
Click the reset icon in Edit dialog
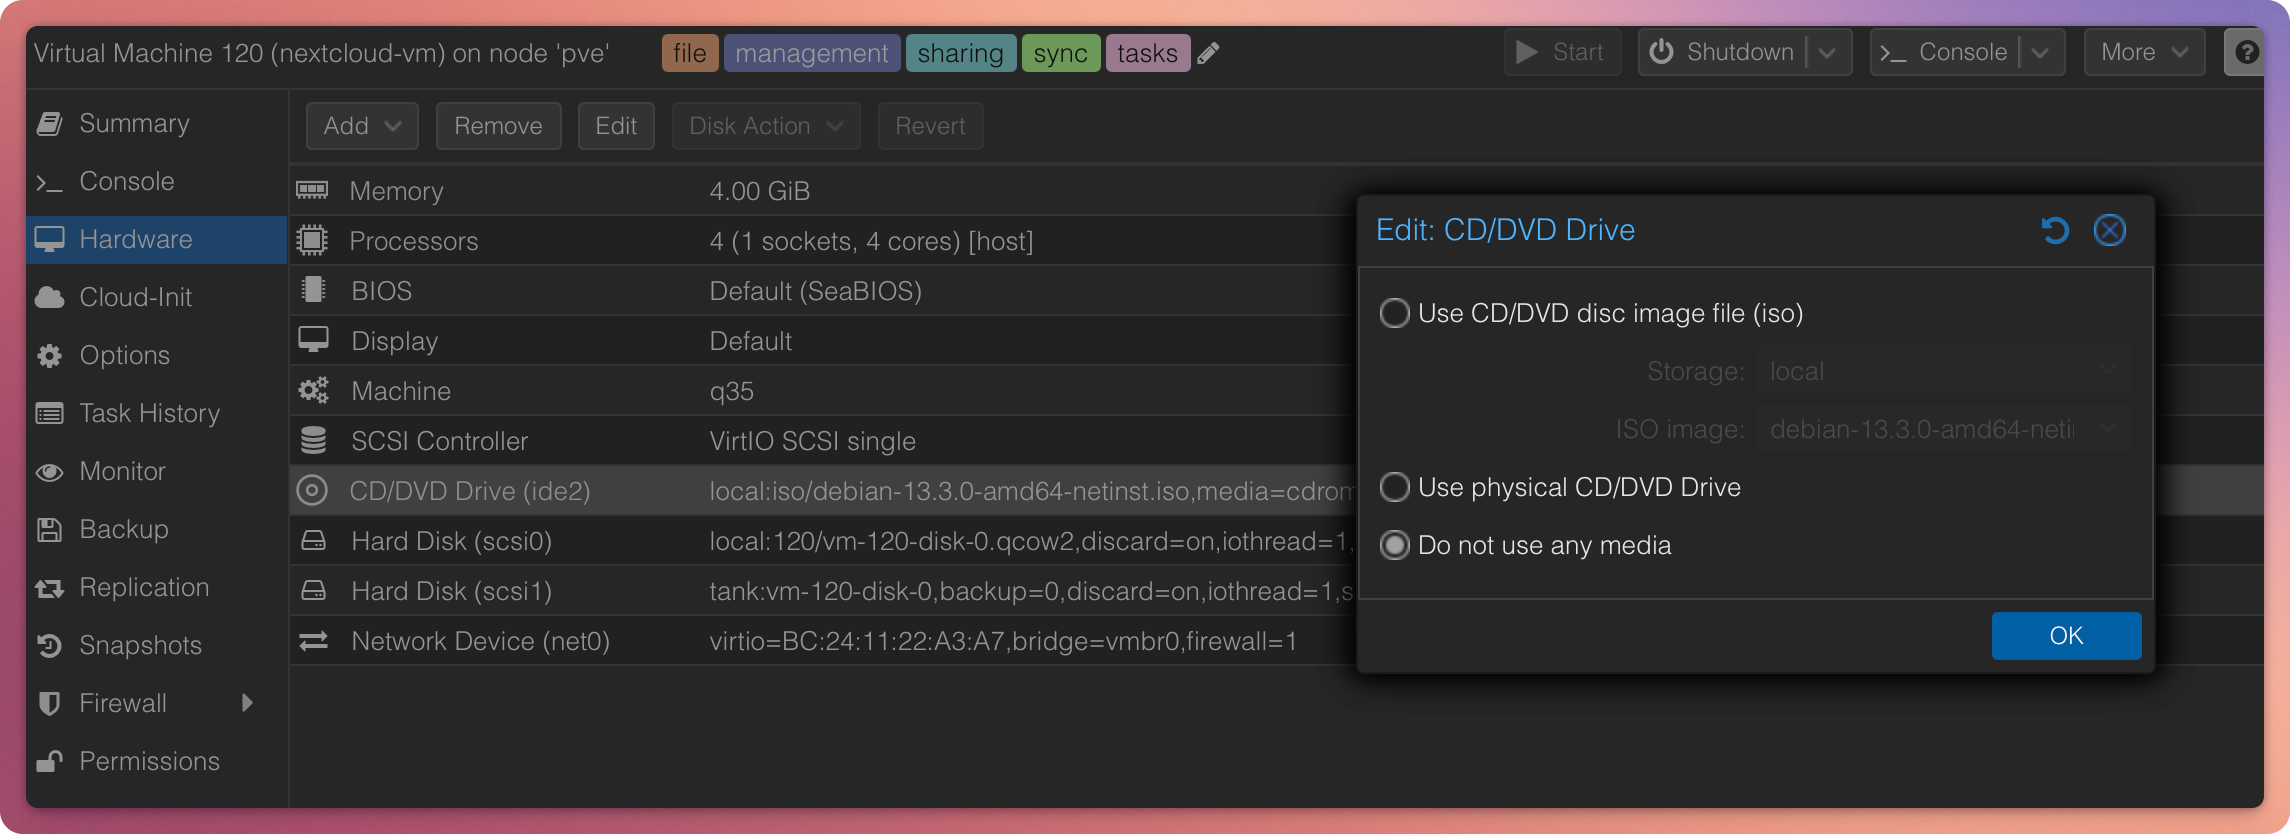[x=2054, y=231]
